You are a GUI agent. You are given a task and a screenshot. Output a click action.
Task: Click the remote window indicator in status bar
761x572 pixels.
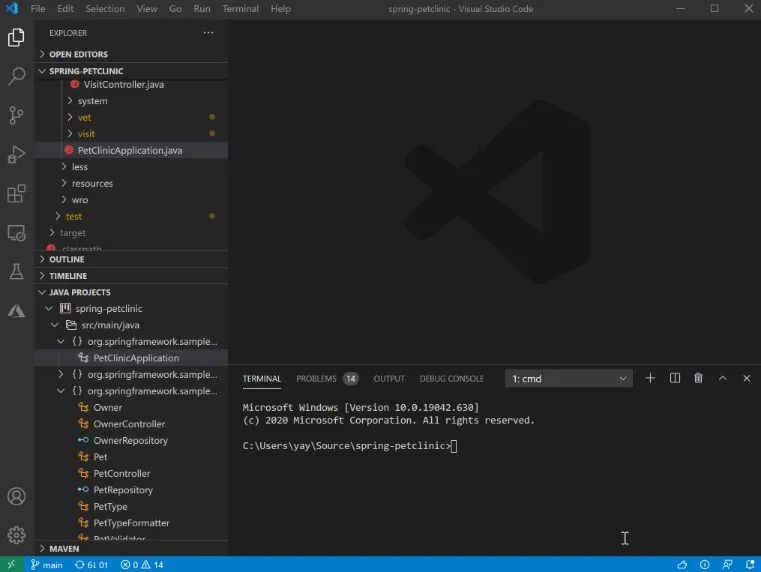point(12,565)
